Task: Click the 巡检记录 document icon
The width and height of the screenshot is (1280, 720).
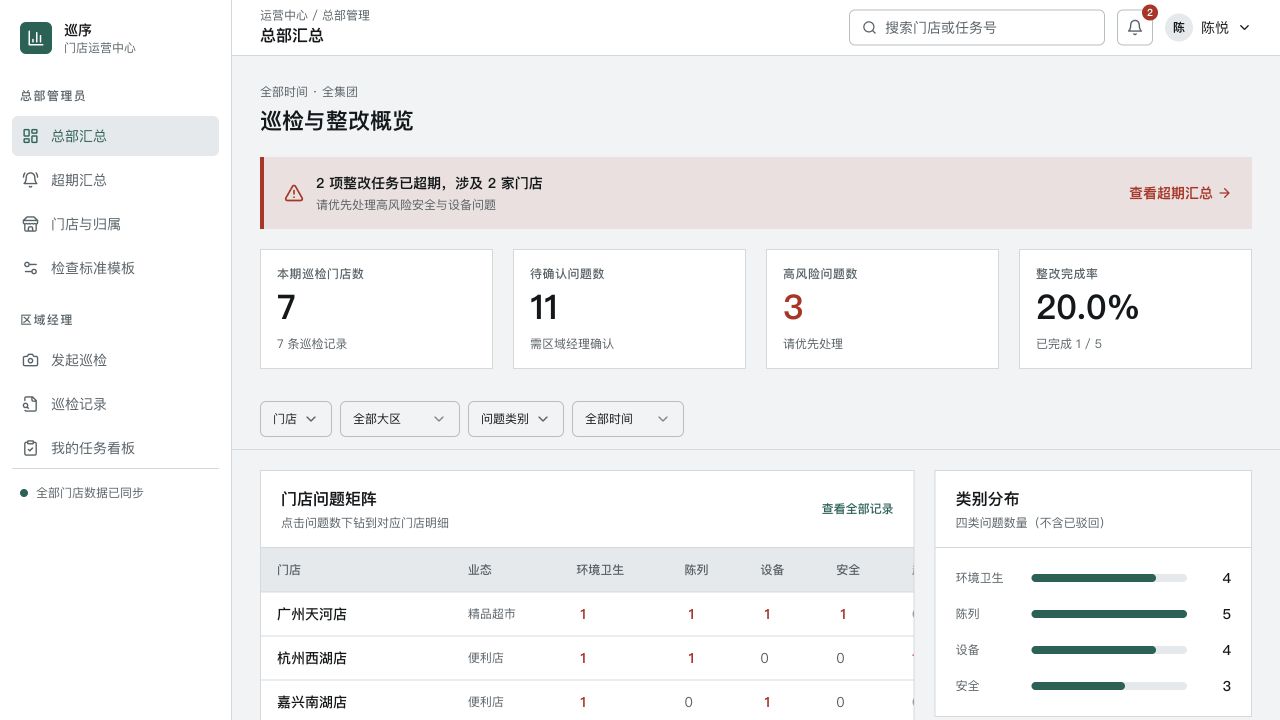Action: coord(30,404)
